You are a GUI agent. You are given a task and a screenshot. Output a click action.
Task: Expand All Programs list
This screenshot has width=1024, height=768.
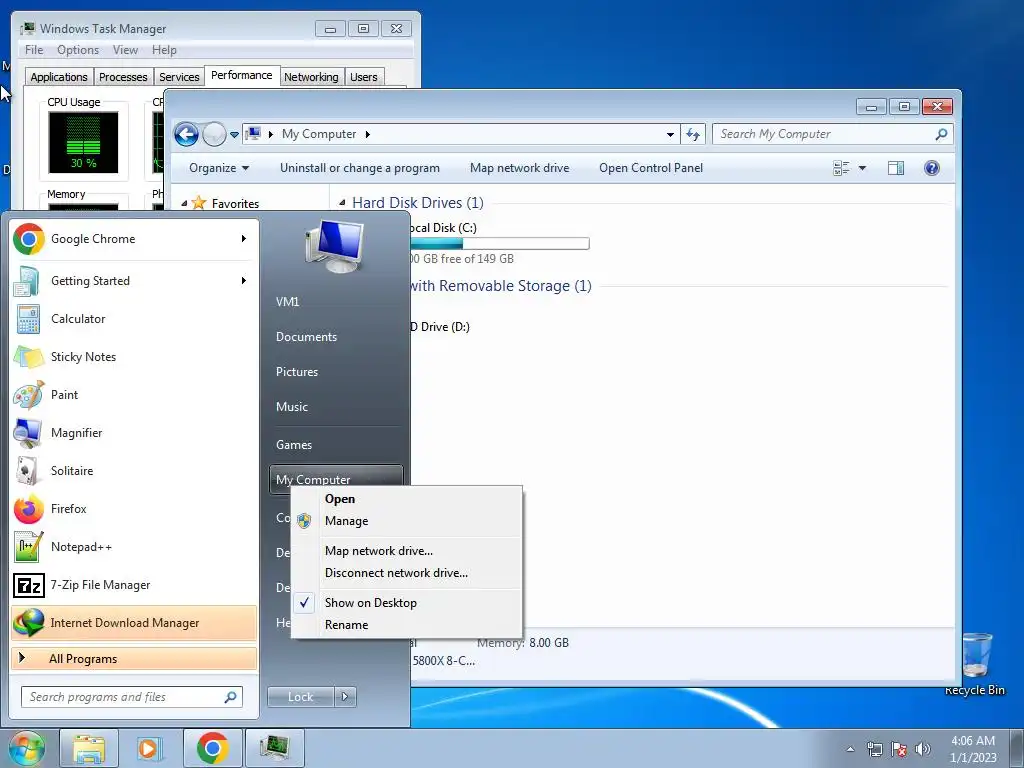[134, 659]
